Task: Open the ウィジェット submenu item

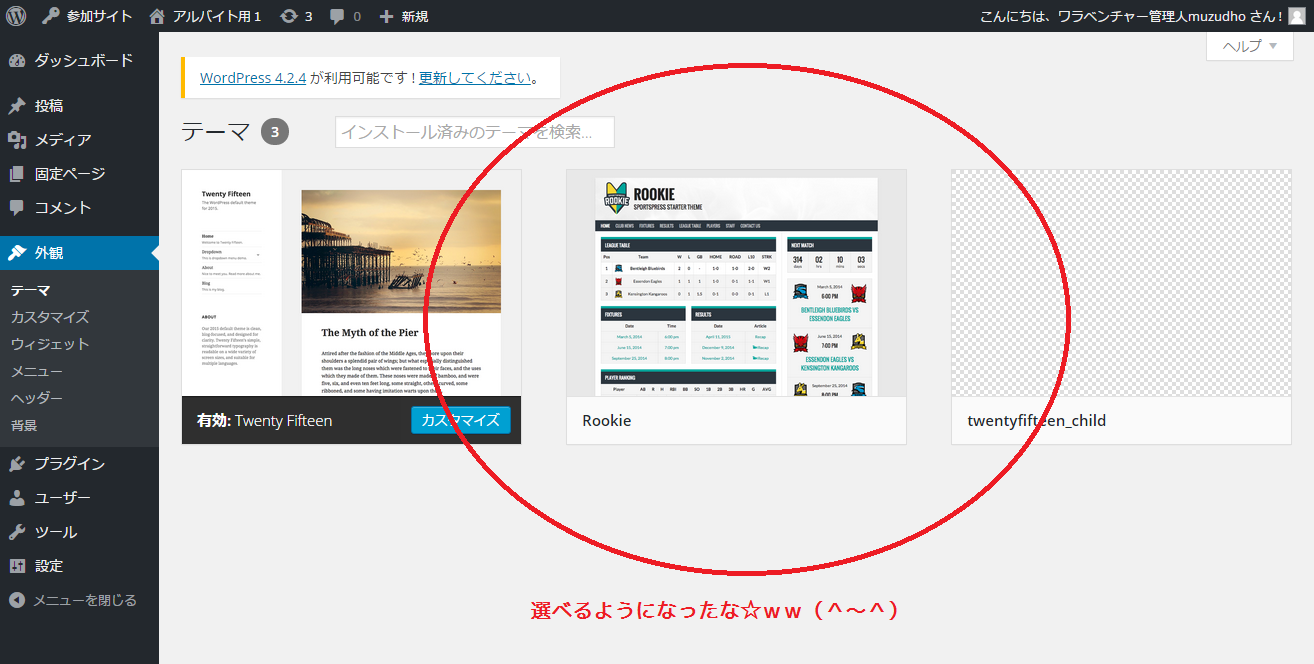Action: point(50,344)
